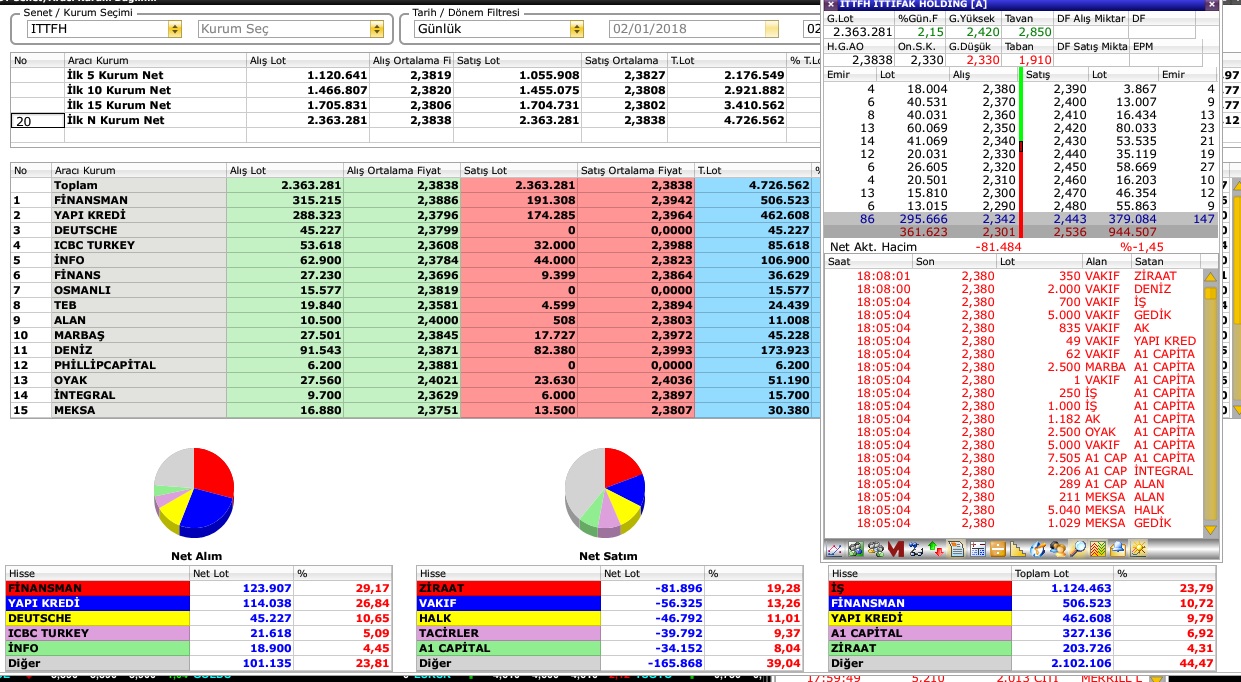Click the trade list scrollbar thumb
This screenshot has height=682, width=1241.
[1211, 293]
